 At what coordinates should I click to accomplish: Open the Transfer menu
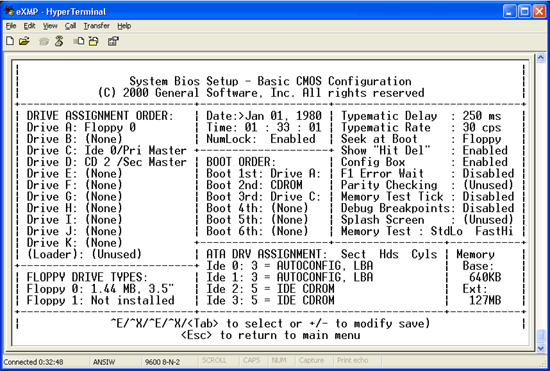point(97,26)
